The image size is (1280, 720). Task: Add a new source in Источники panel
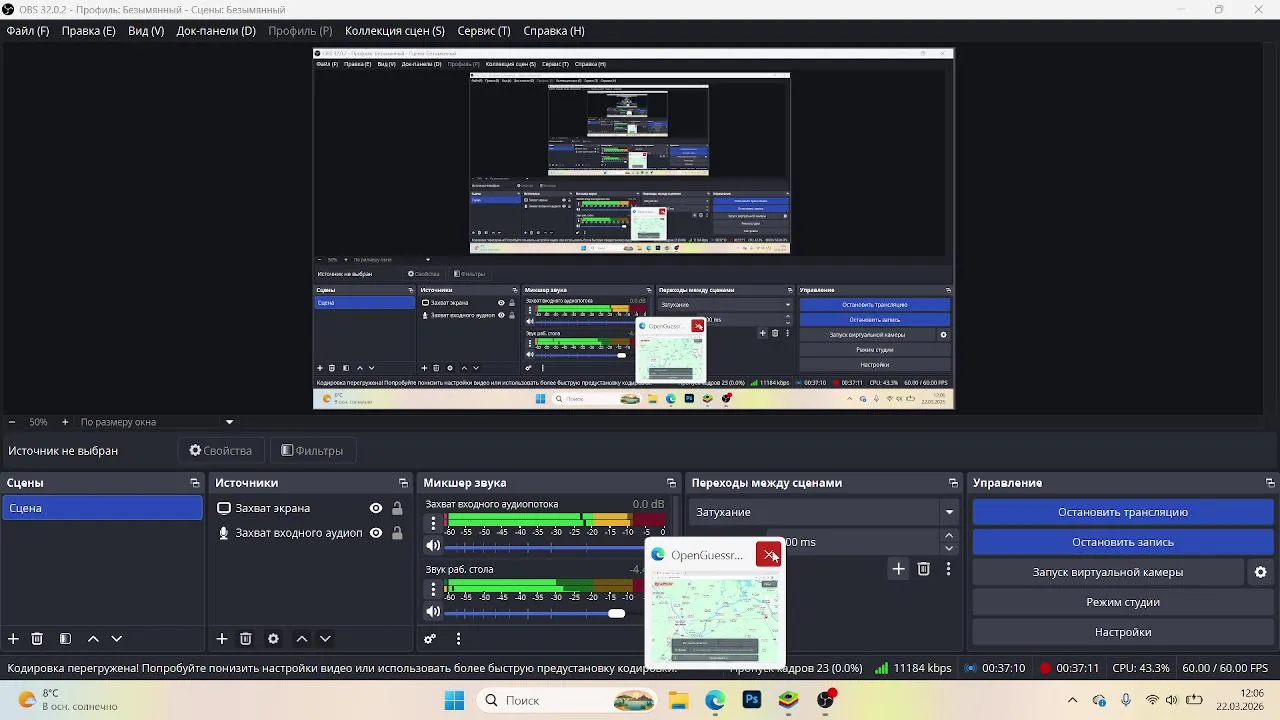pyautogui.click(x=222, y=639)
